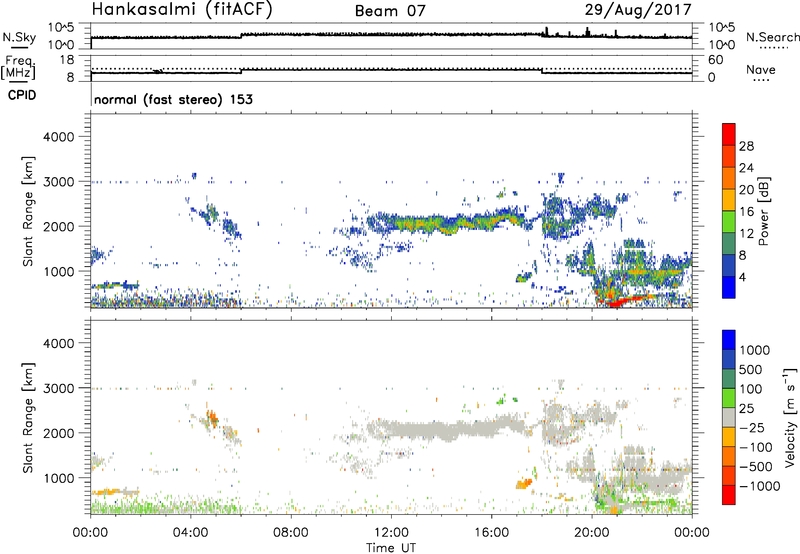The image size is (800, 554).
Task: Click the 4000 tick of the power panel
Action: (x=58, y=137)
